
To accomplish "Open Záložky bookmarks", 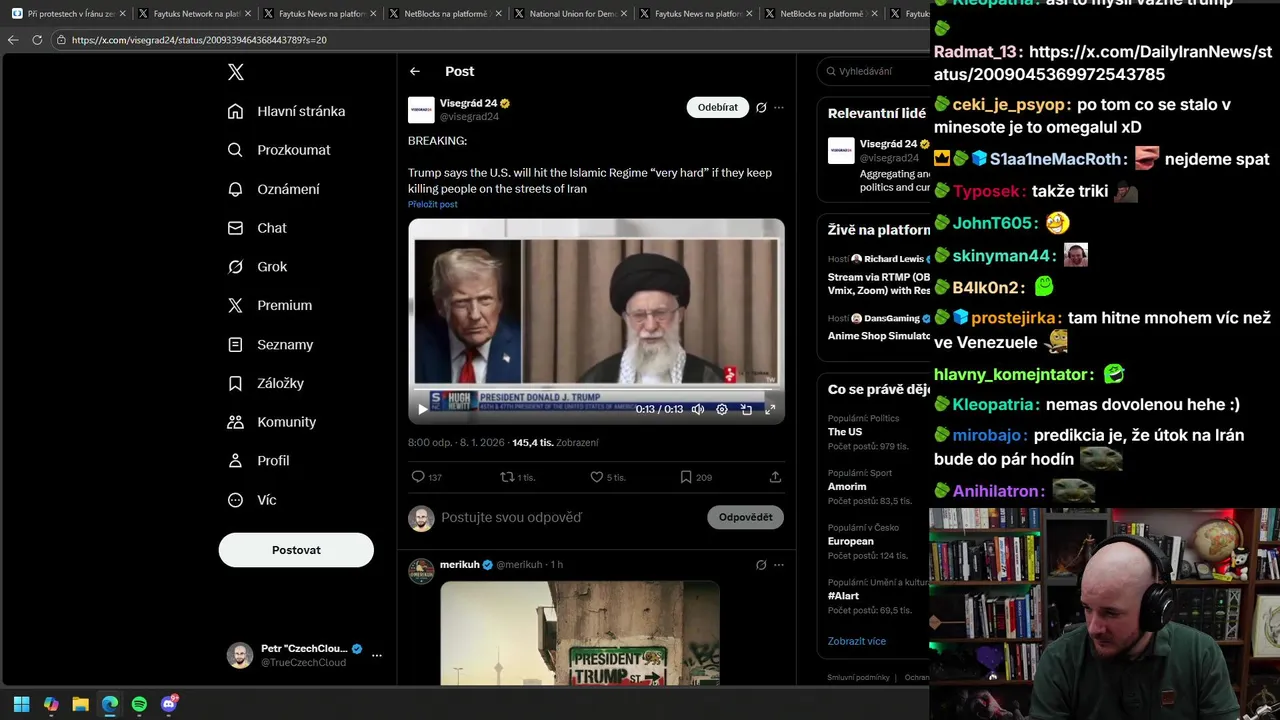I will point(266,383).
